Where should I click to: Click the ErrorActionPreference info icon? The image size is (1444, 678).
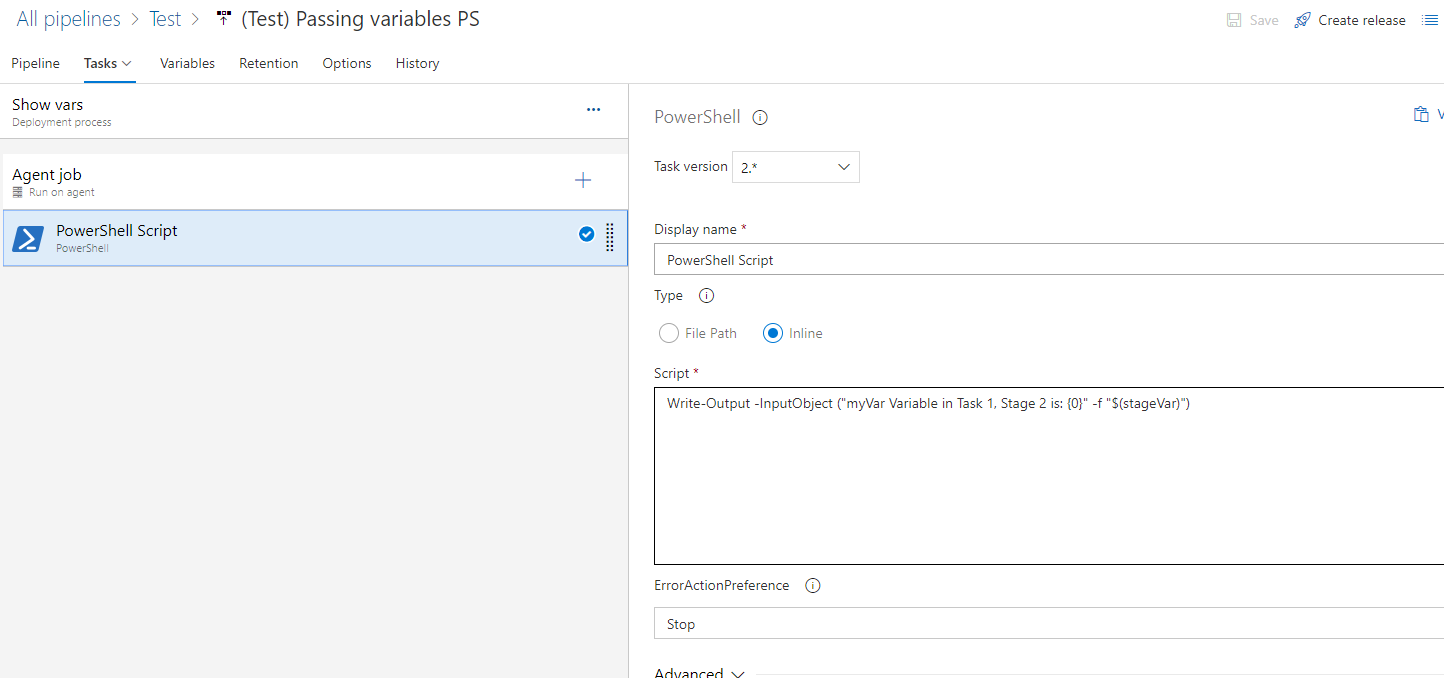click(x=813, y=586)
